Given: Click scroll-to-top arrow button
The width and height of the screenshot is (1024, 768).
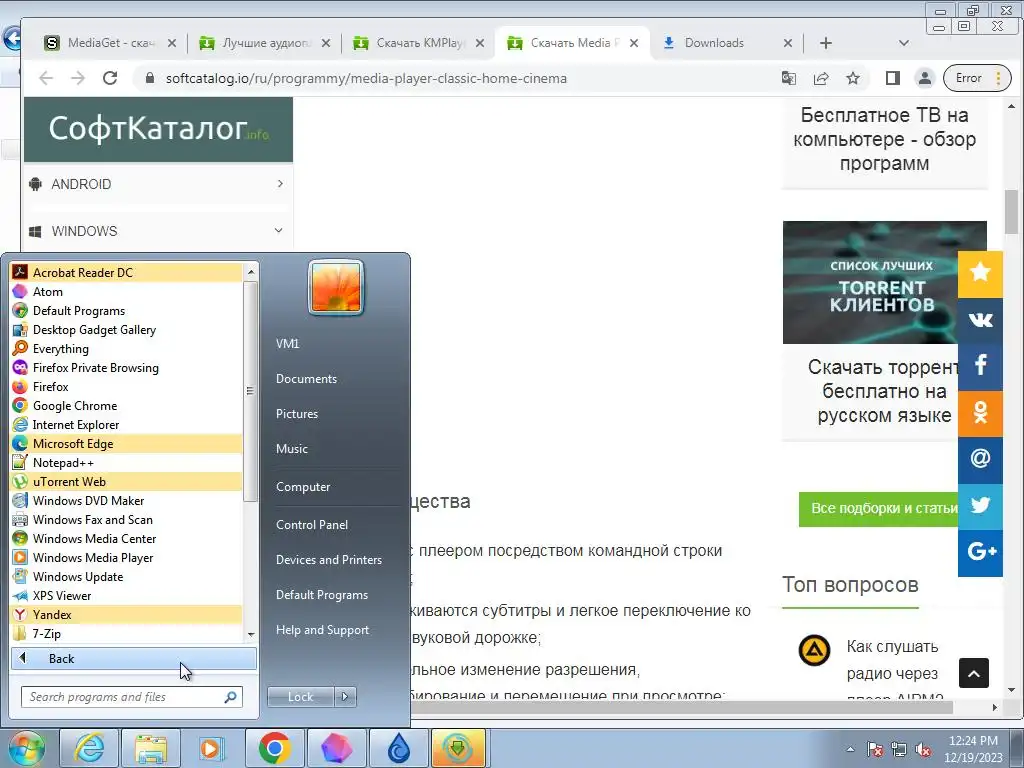Looking at the screenshot, I should (974, 673).
